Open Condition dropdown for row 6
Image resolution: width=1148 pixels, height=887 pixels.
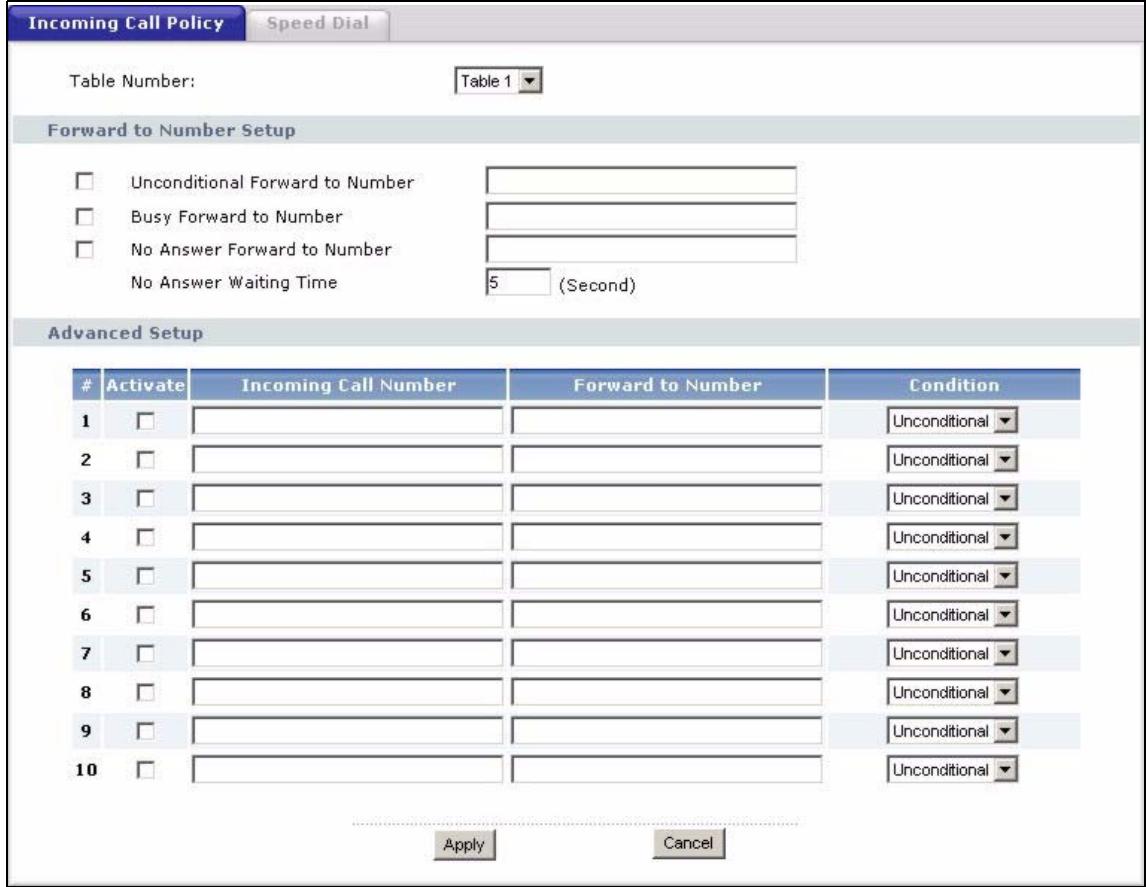click(x=952, y=615)
